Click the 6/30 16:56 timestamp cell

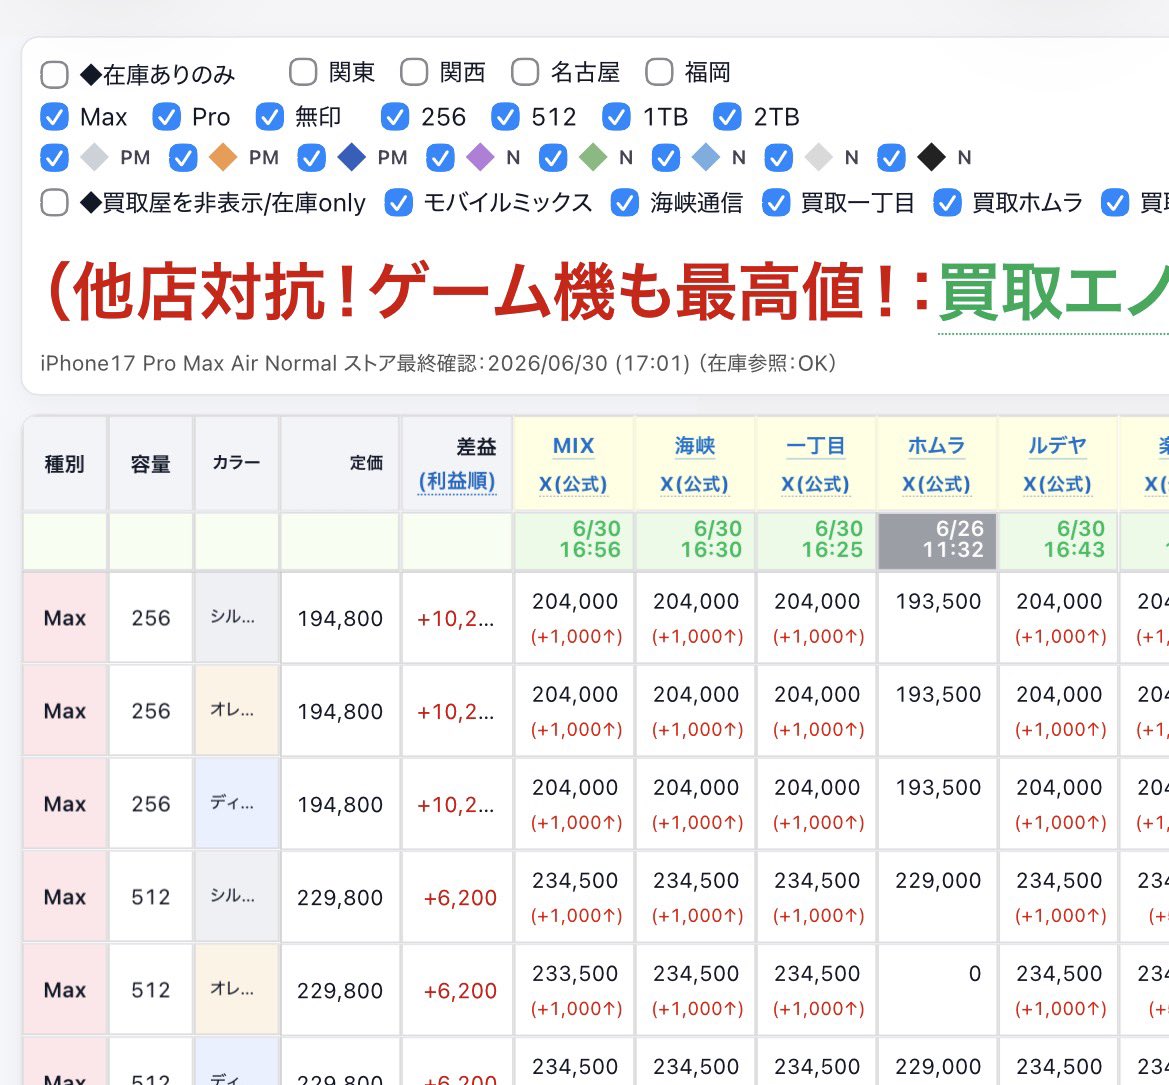pos(573,540)
